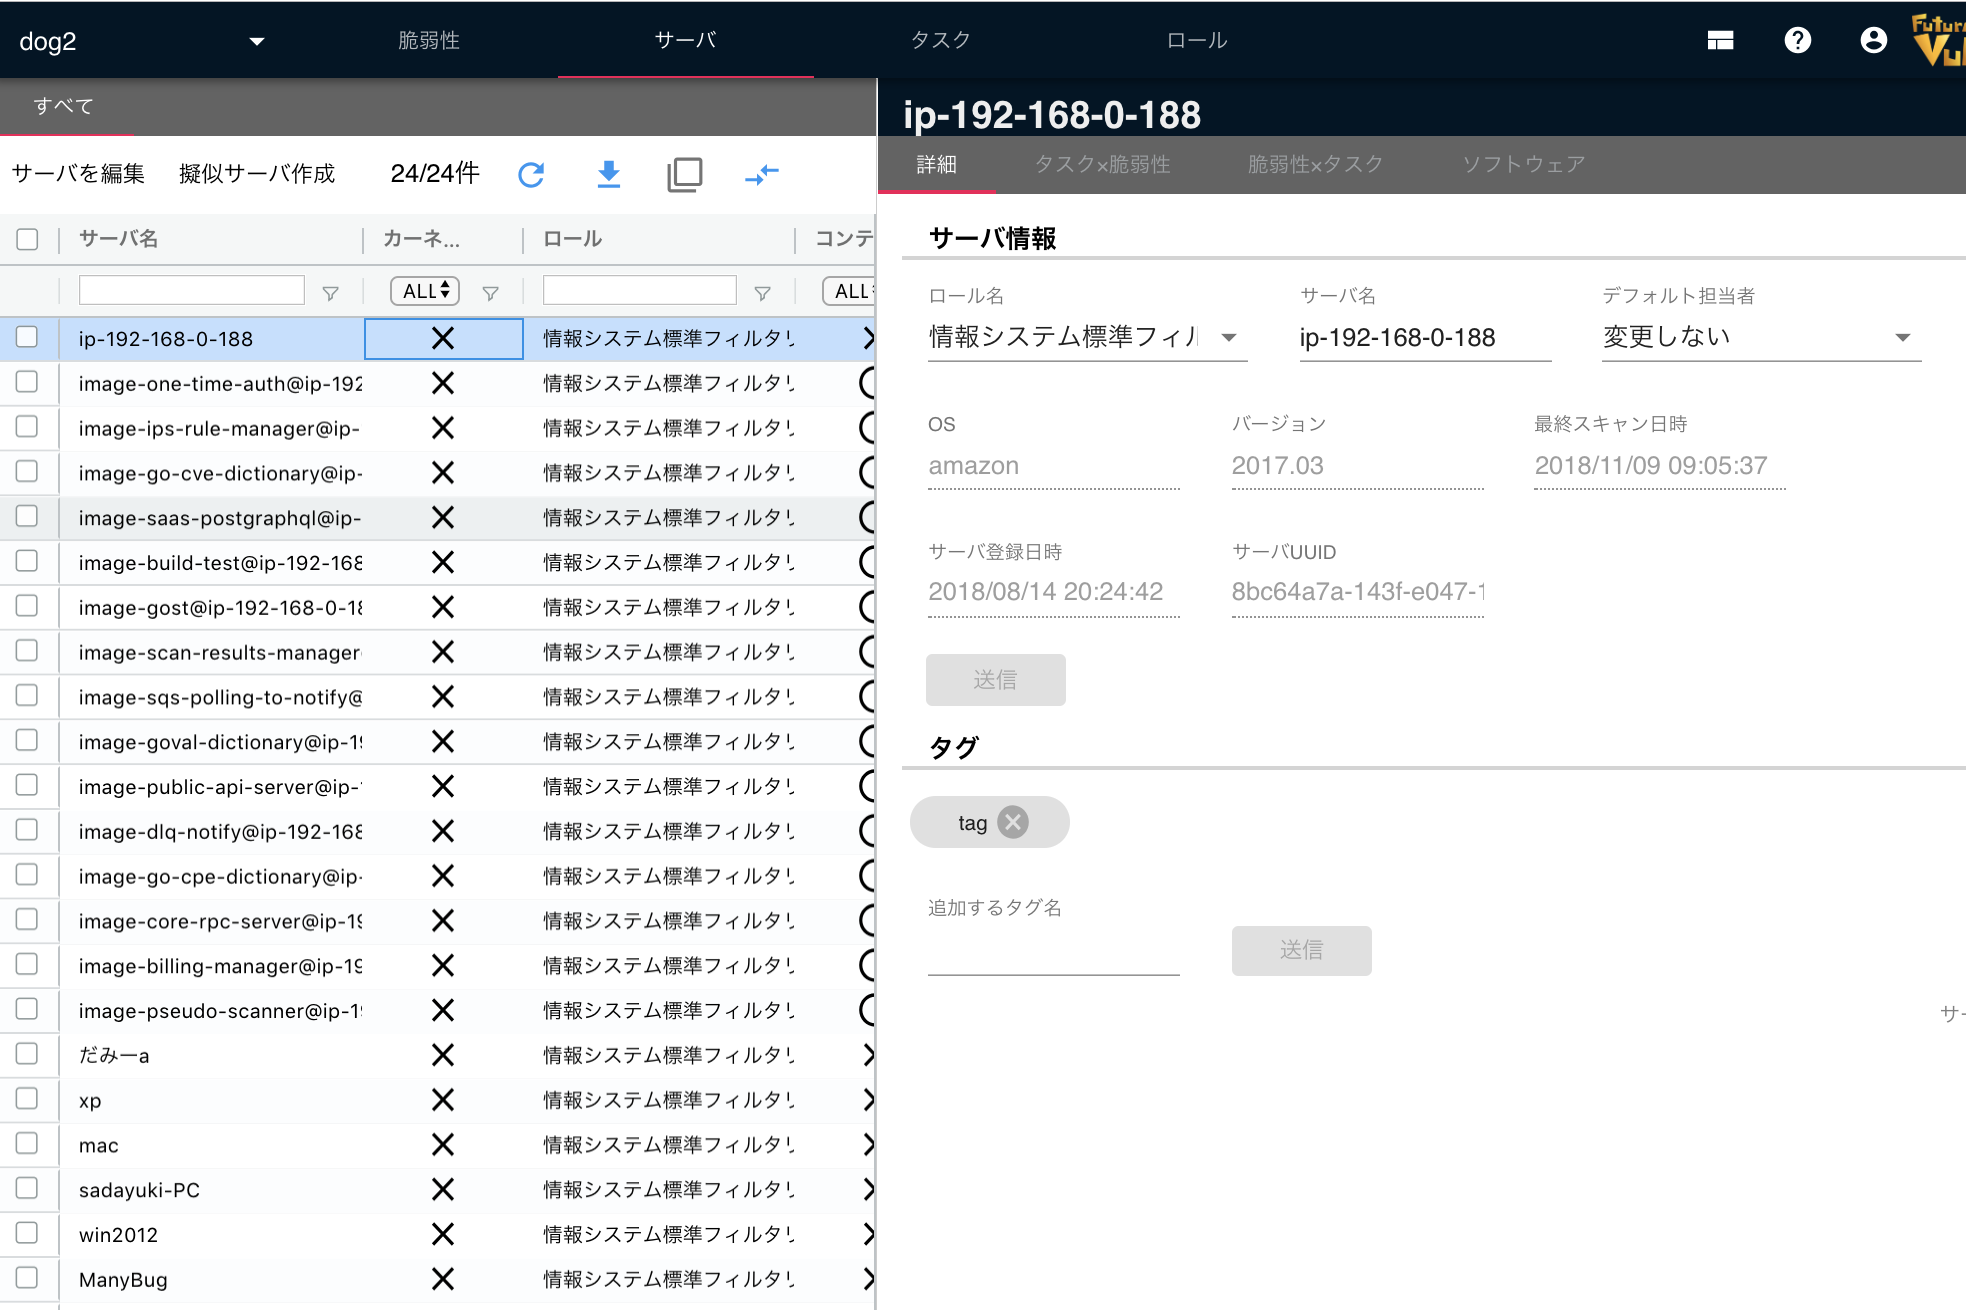Open the help icon in the top bar

pyautogui.click(x=1797, y=40)
